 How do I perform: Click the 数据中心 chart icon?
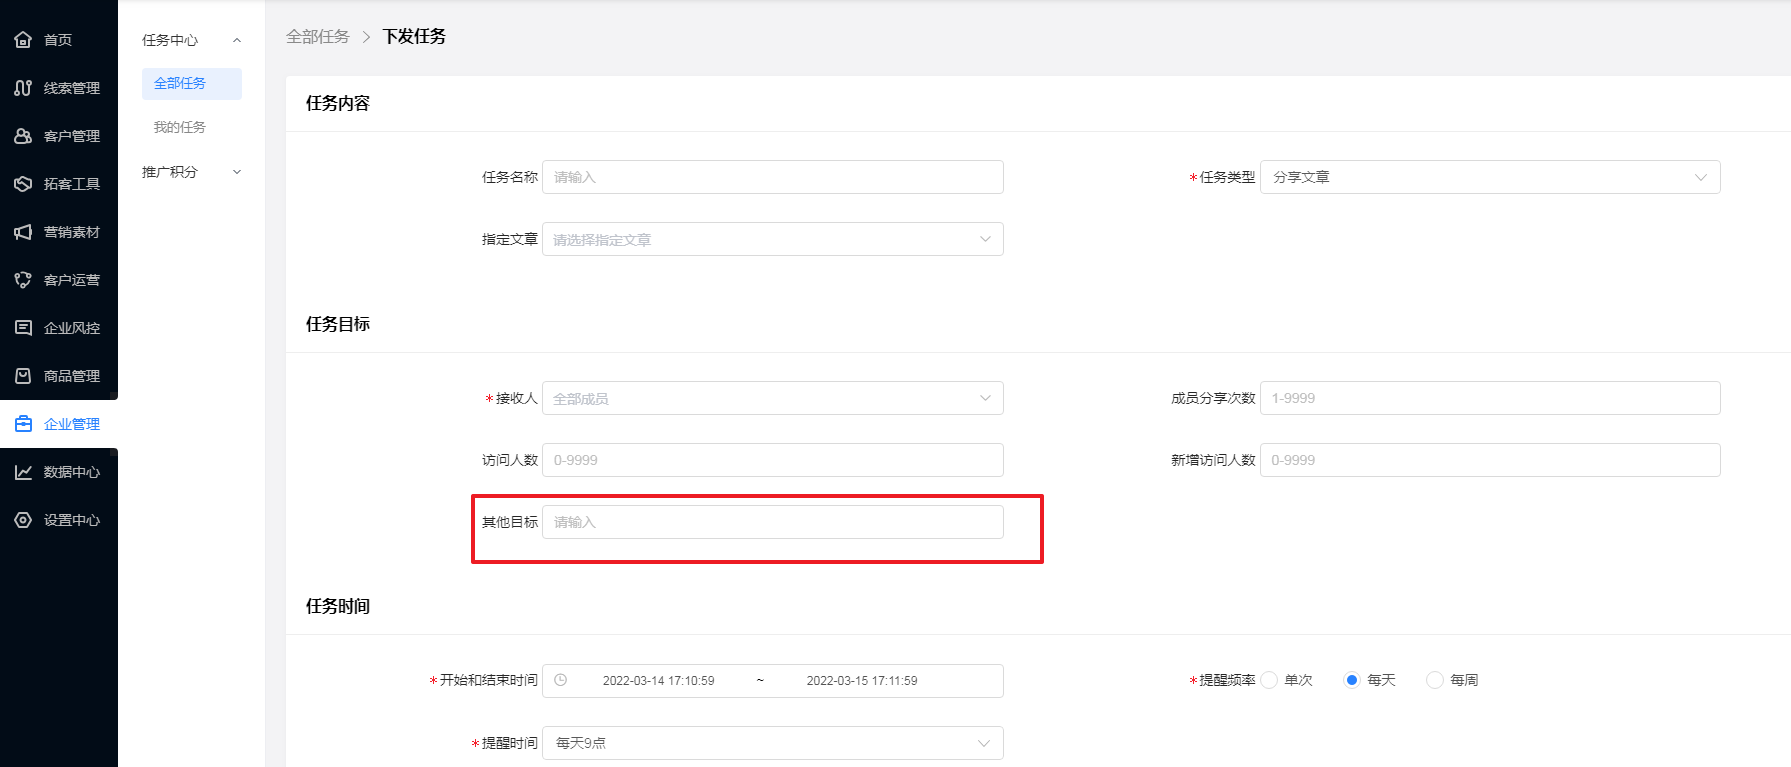(23, 472)
